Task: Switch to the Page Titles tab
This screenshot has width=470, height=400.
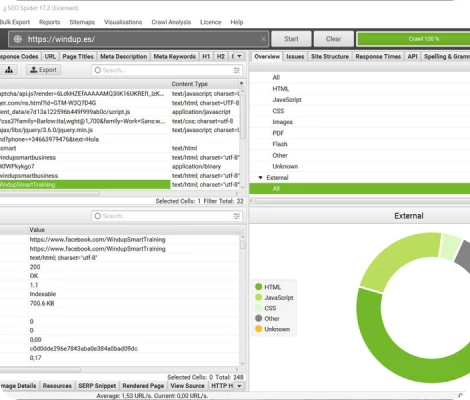Action: (x=78, y=56)
